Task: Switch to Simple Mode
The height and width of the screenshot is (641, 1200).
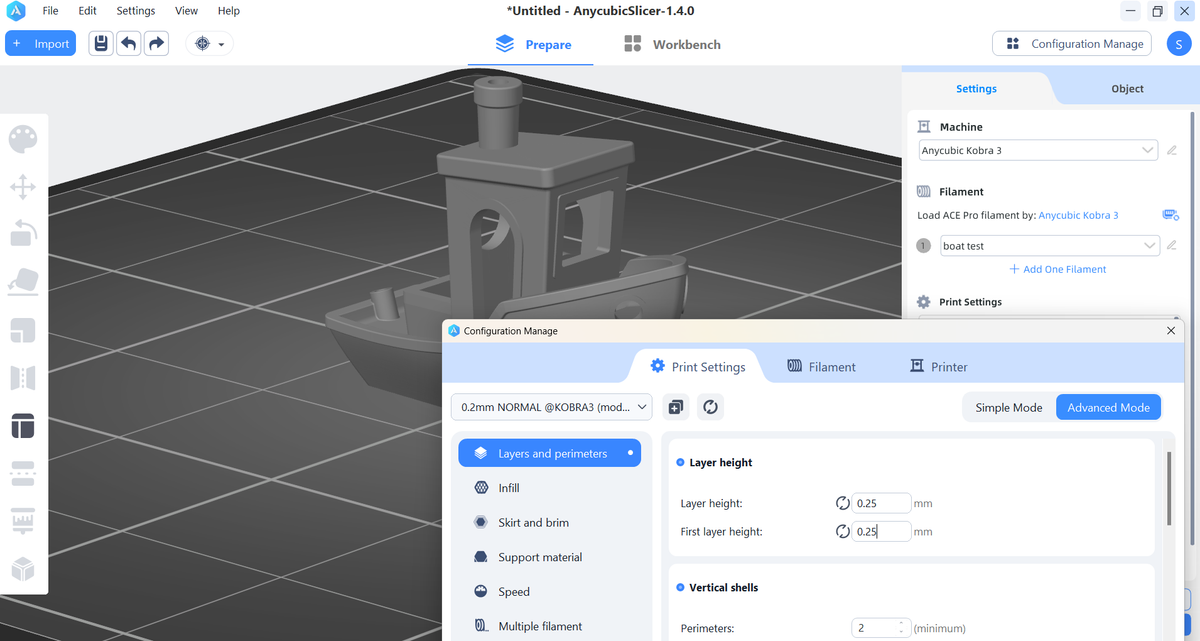Action: coord(1008,407)
